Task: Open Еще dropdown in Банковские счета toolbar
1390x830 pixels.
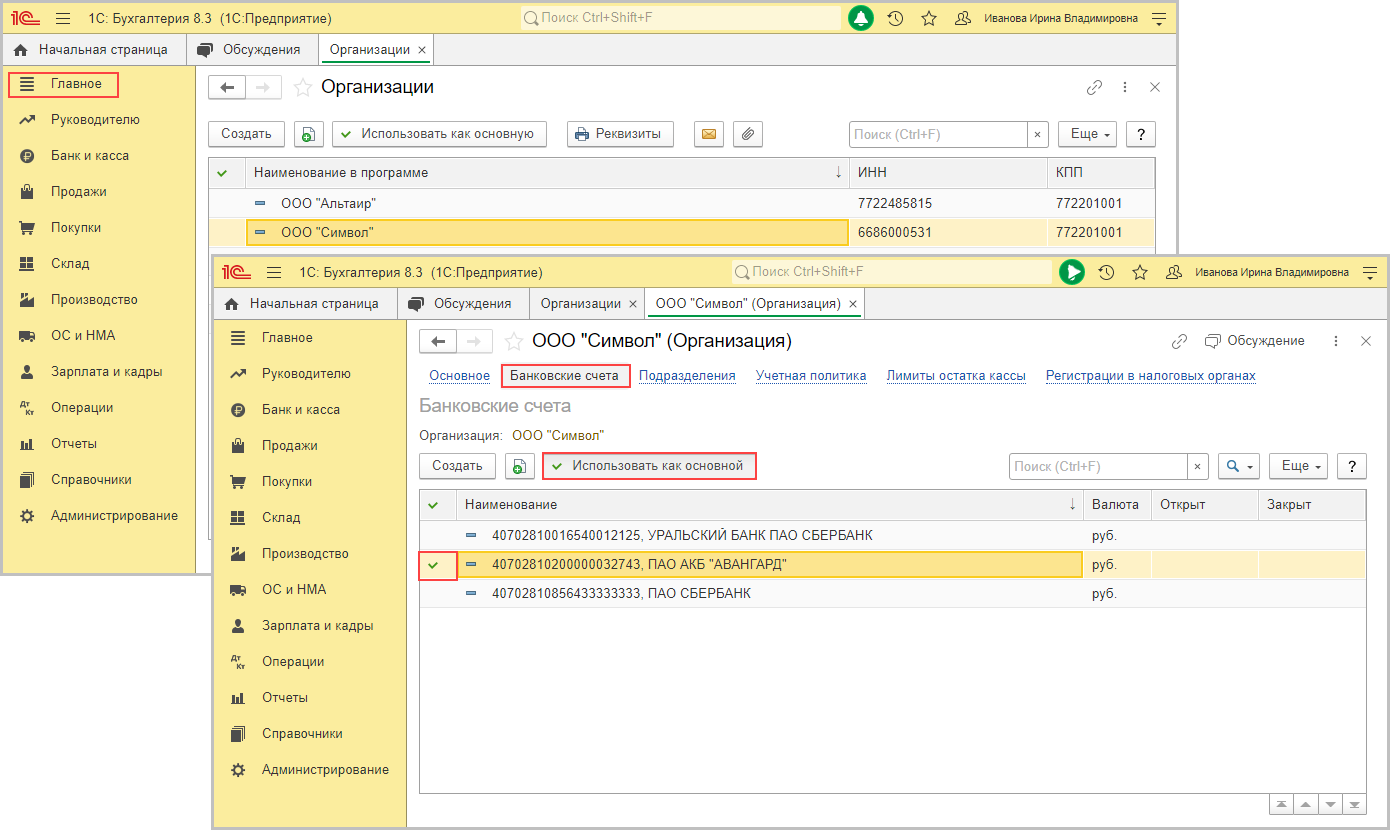Action: pyautogui.click(x=1299, y=466)
